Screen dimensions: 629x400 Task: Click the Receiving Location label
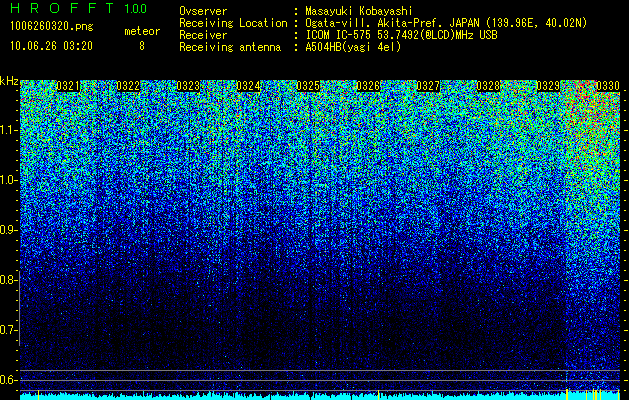(x=233, y=23)
